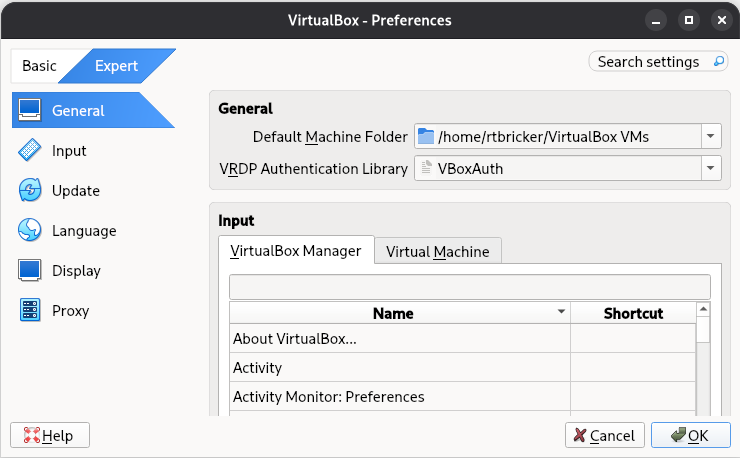Click the file icon beside VBoxAuth
The image size is (740, 458).
point(426,168)
